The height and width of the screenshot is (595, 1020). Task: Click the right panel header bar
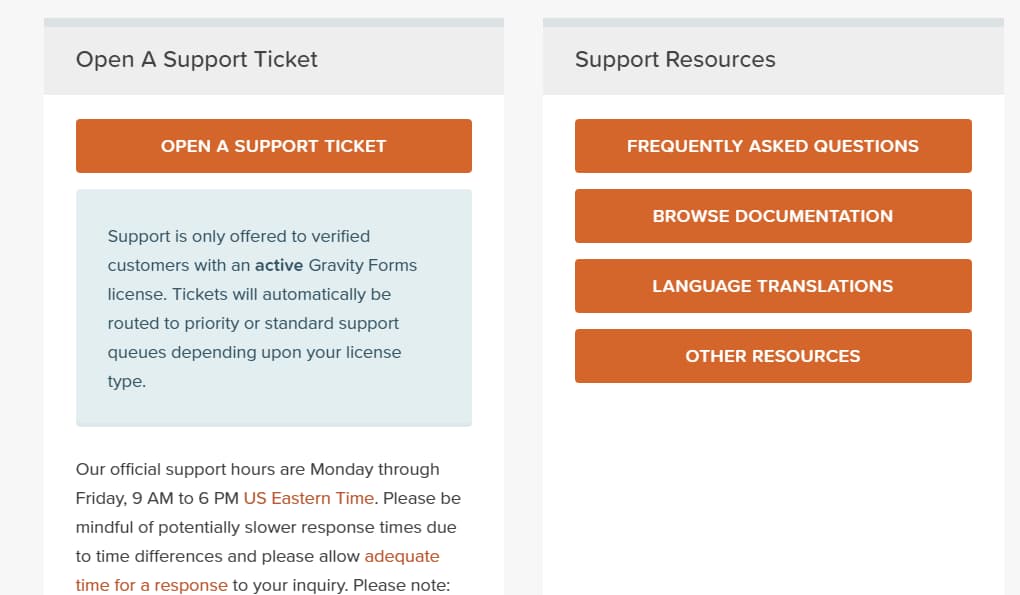pos(772,57)
